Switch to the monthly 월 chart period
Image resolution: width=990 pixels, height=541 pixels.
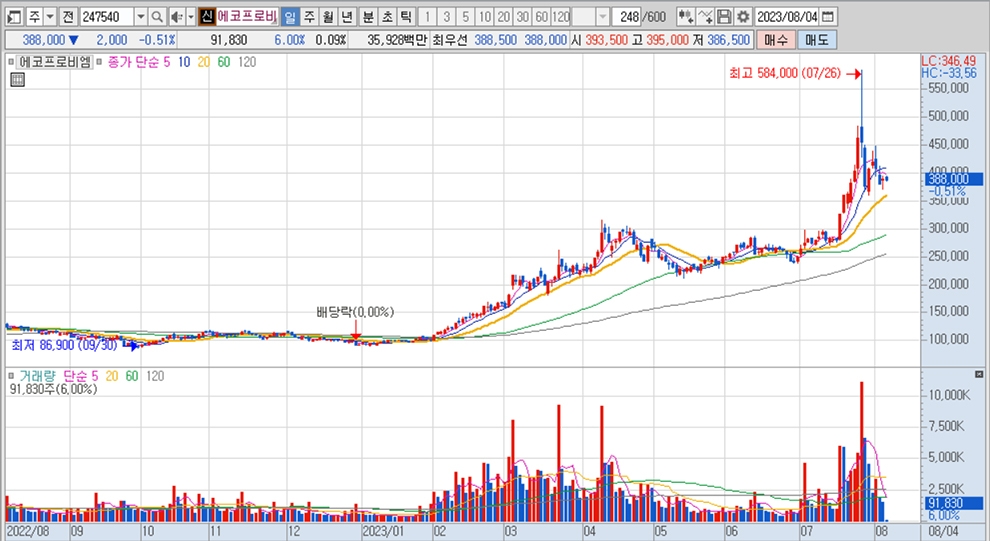[x=328, y=16]
